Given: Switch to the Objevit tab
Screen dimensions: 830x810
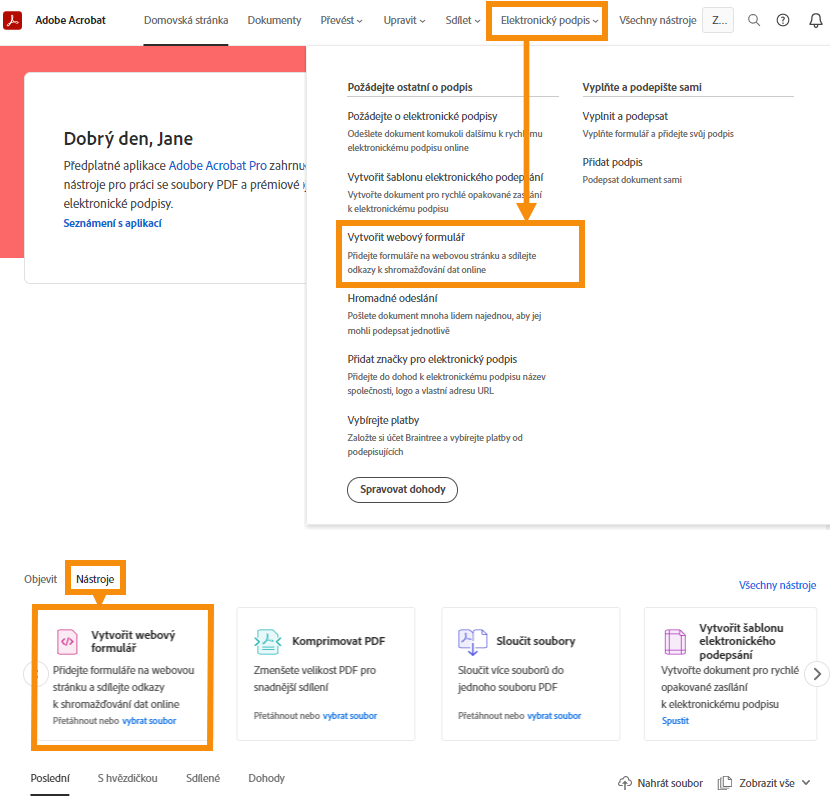Looking at the screenshot, I should 40,579.
